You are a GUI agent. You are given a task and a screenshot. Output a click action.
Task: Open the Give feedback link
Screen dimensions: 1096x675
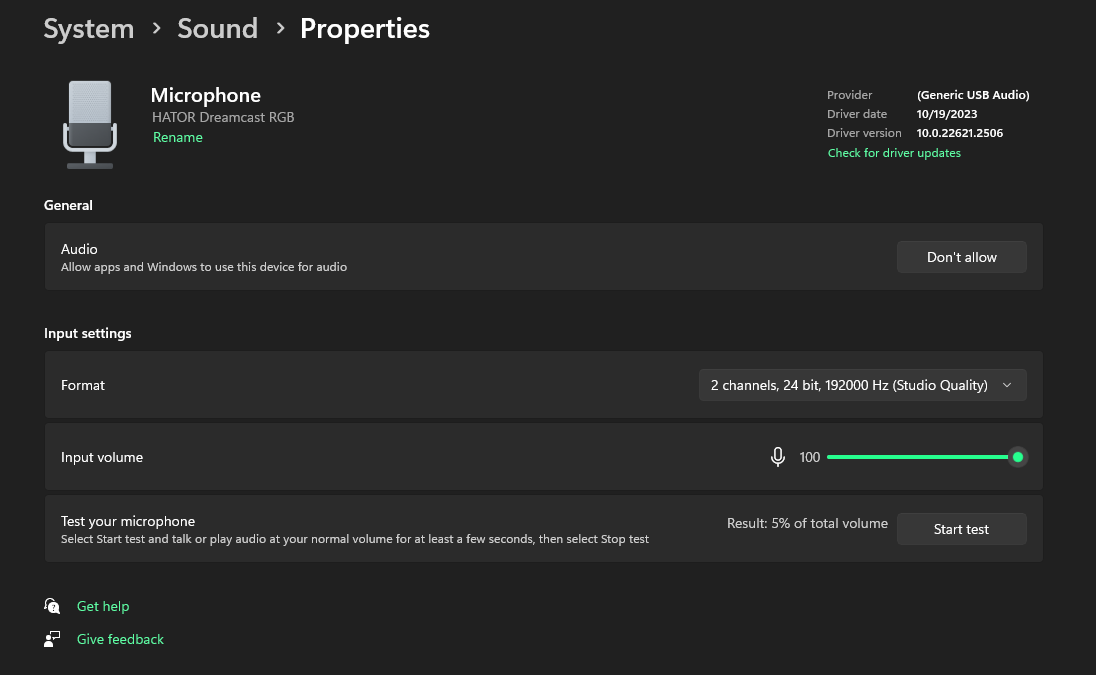coord(120,639)
